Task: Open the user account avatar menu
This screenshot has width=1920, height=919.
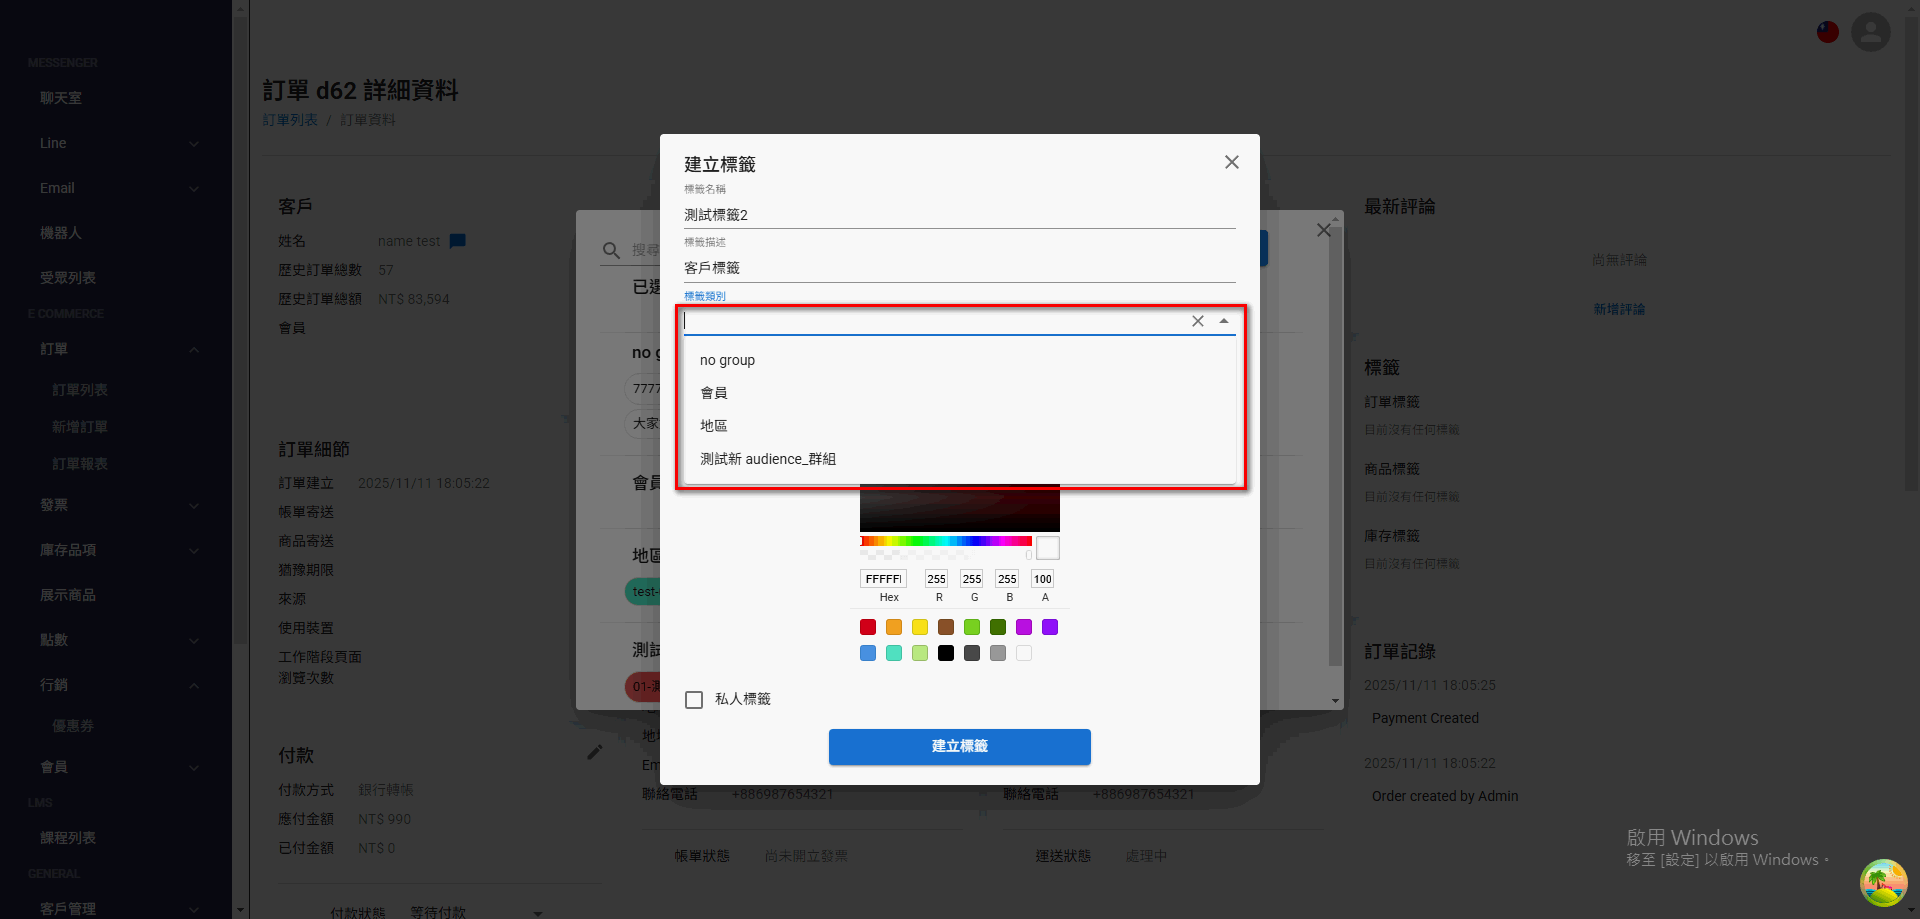Action: [x=1871, y=32]
